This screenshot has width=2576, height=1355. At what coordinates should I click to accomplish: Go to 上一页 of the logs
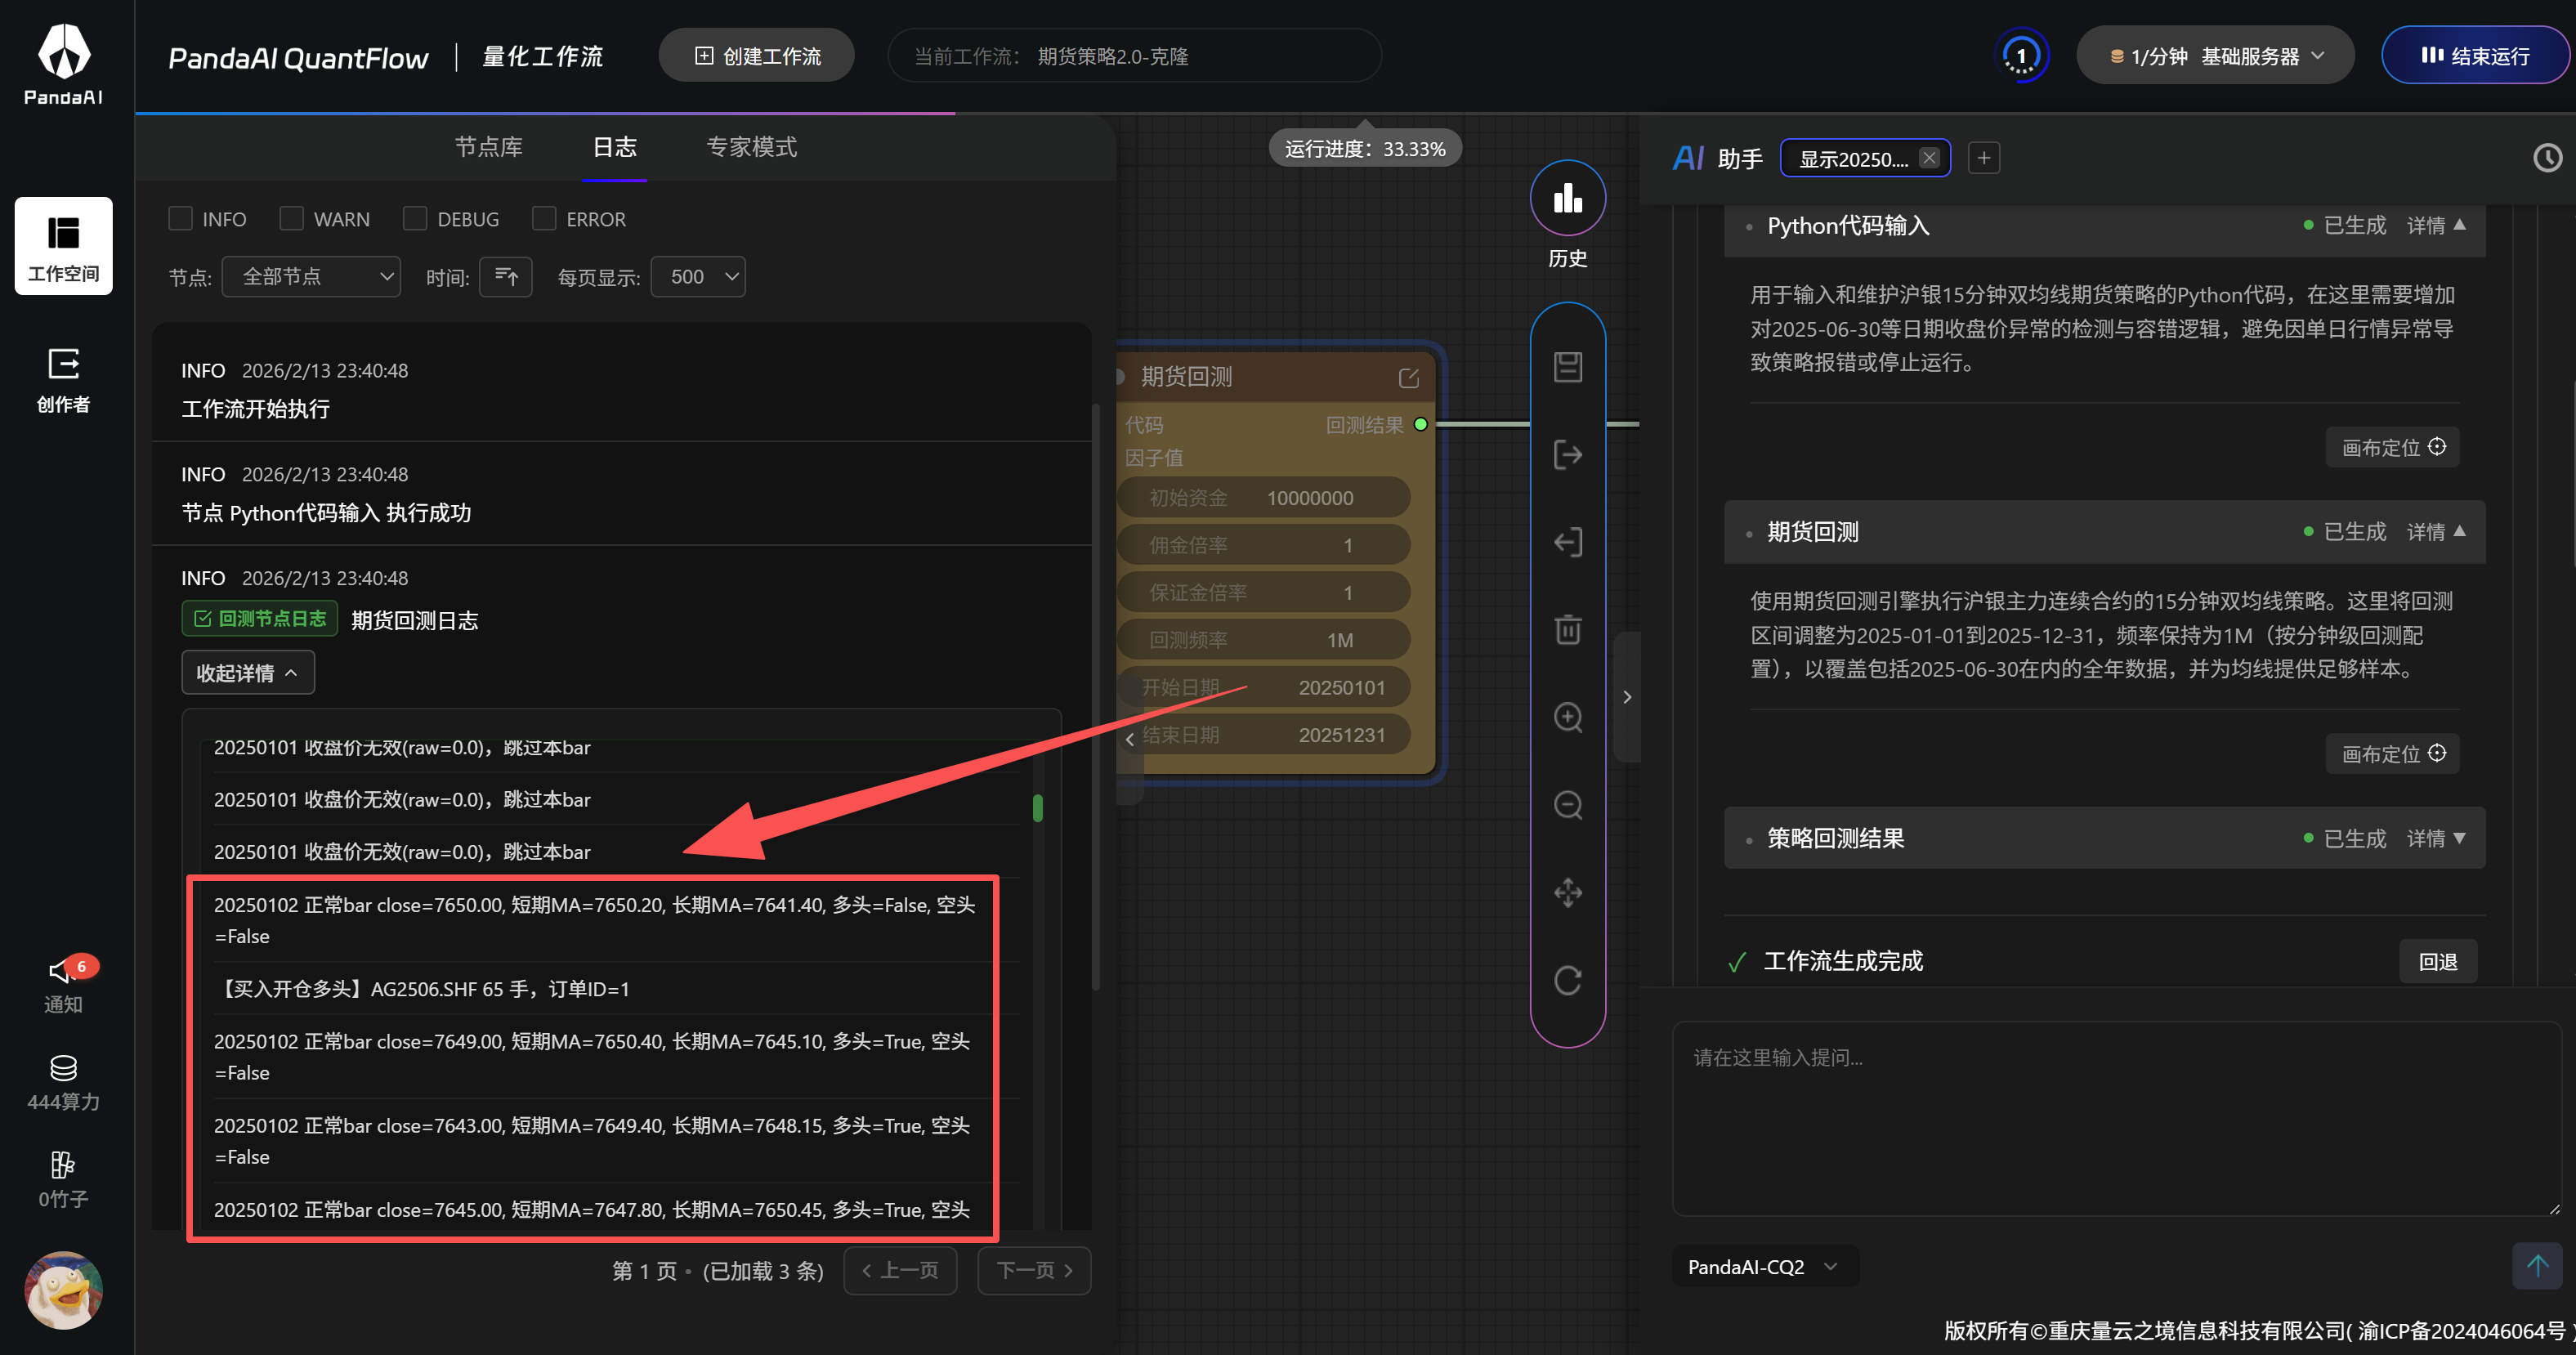900,1271
